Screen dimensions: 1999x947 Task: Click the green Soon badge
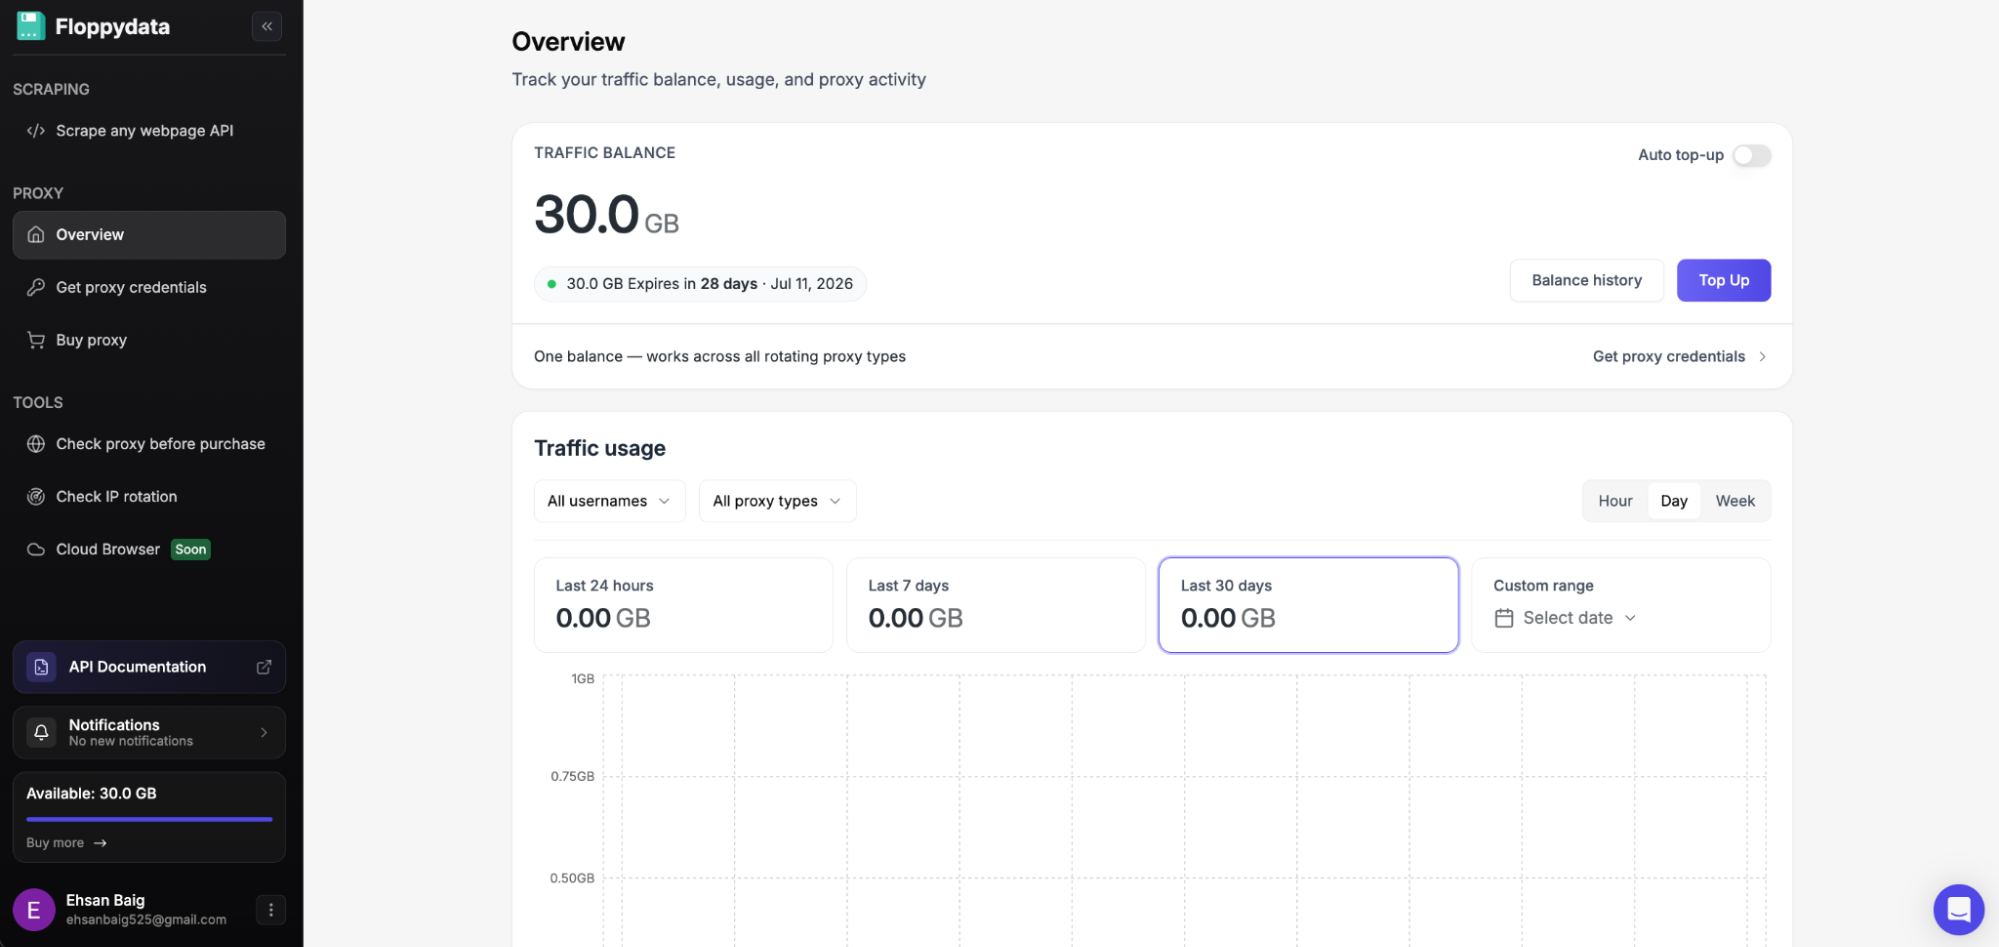click(x=190, y=550)
